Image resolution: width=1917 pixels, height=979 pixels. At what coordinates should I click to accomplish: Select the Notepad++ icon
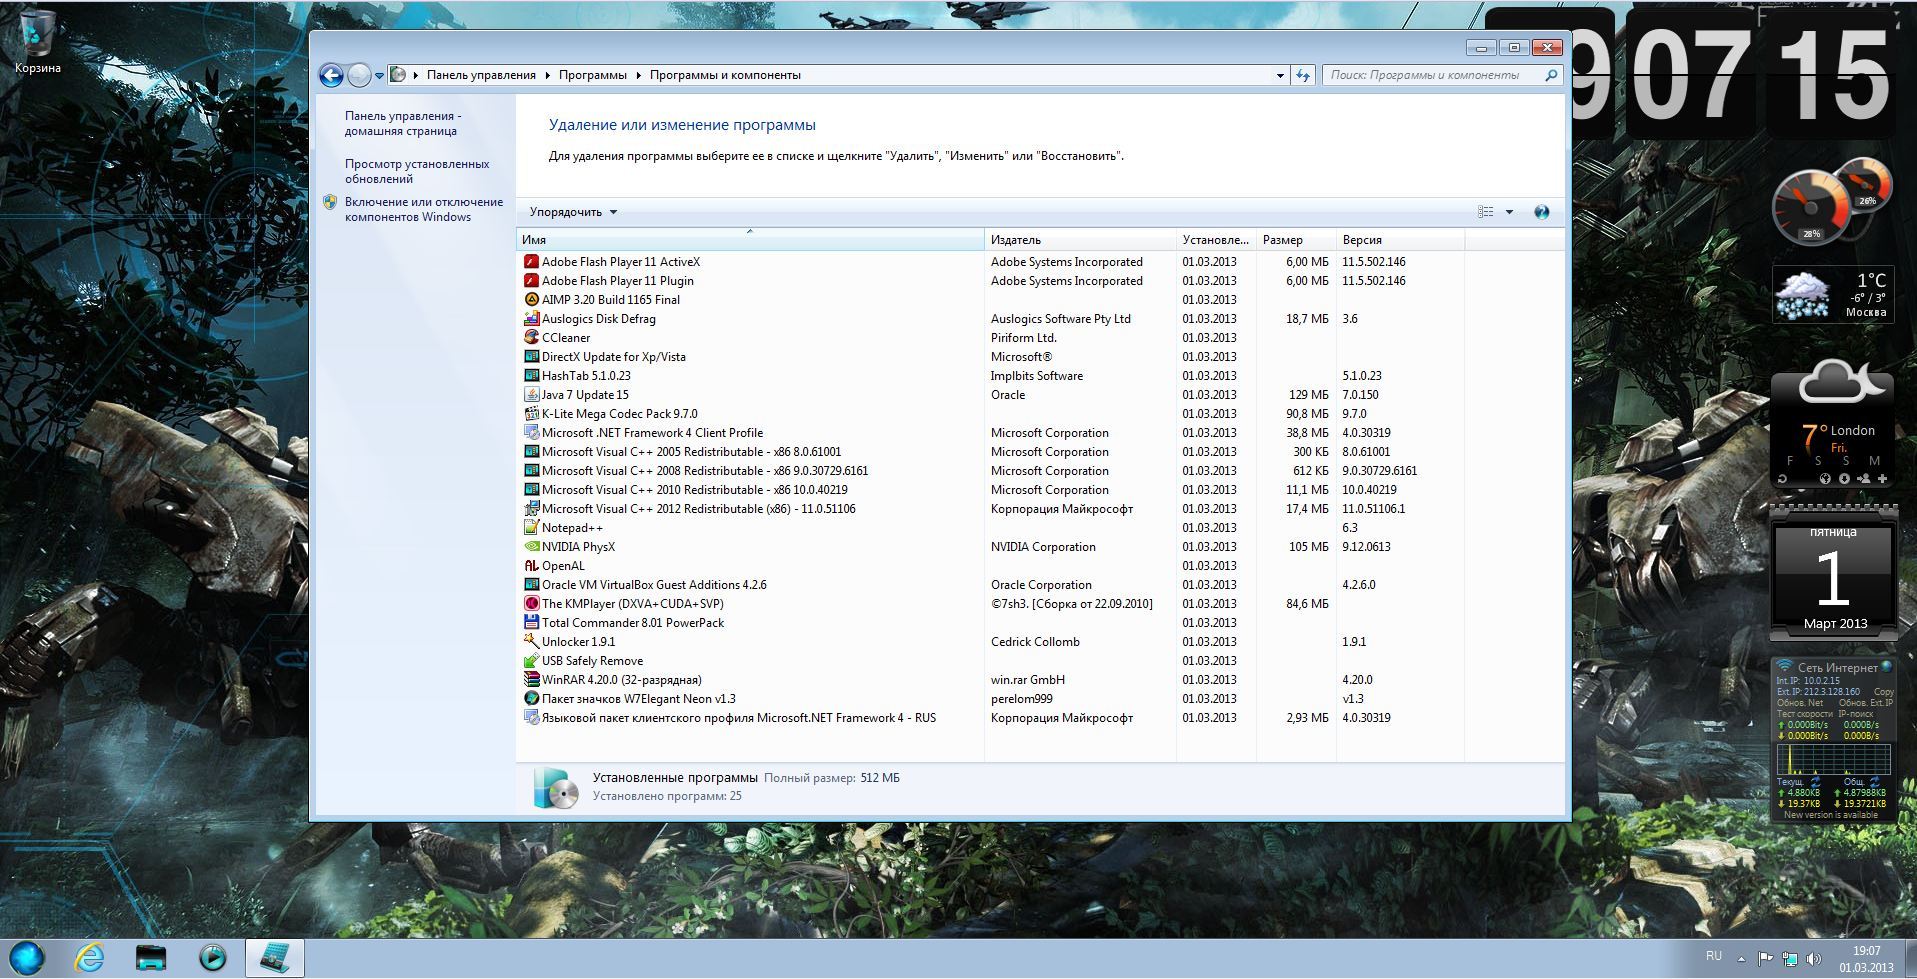532,528
